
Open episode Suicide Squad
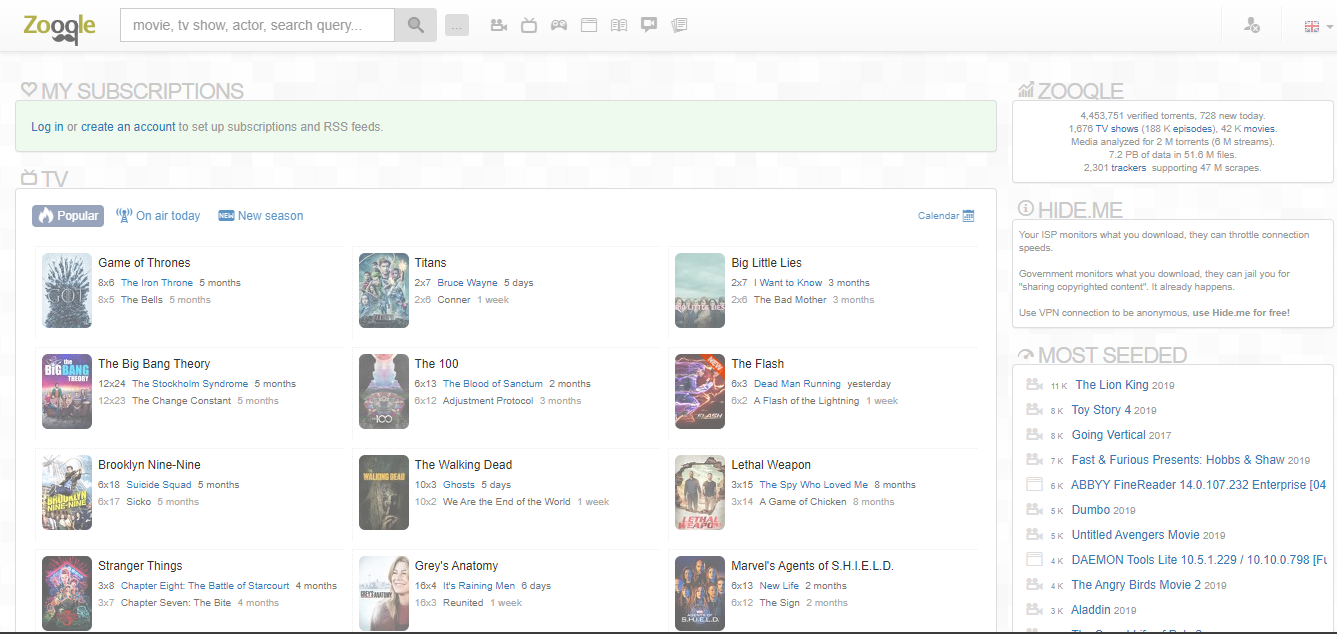(x=158, y=485)
